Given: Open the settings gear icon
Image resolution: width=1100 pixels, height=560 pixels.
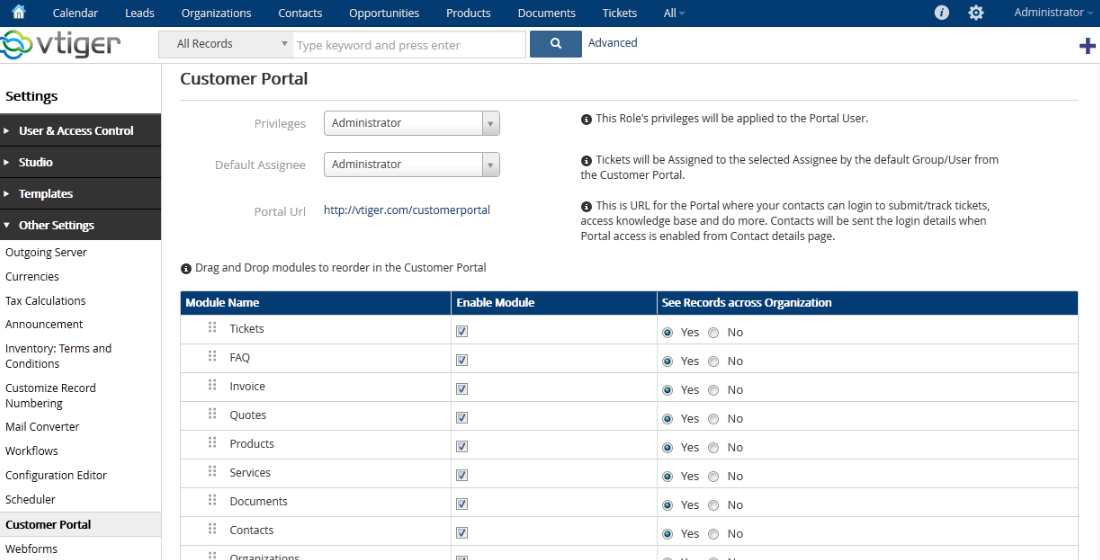Looking at the screenshot, I should pyautogui.click(x=976, y=13).
